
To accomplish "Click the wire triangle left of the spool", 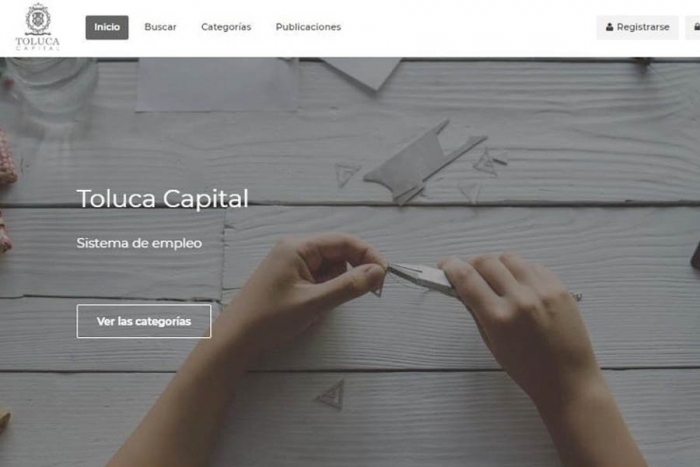I will pos(347,174).
